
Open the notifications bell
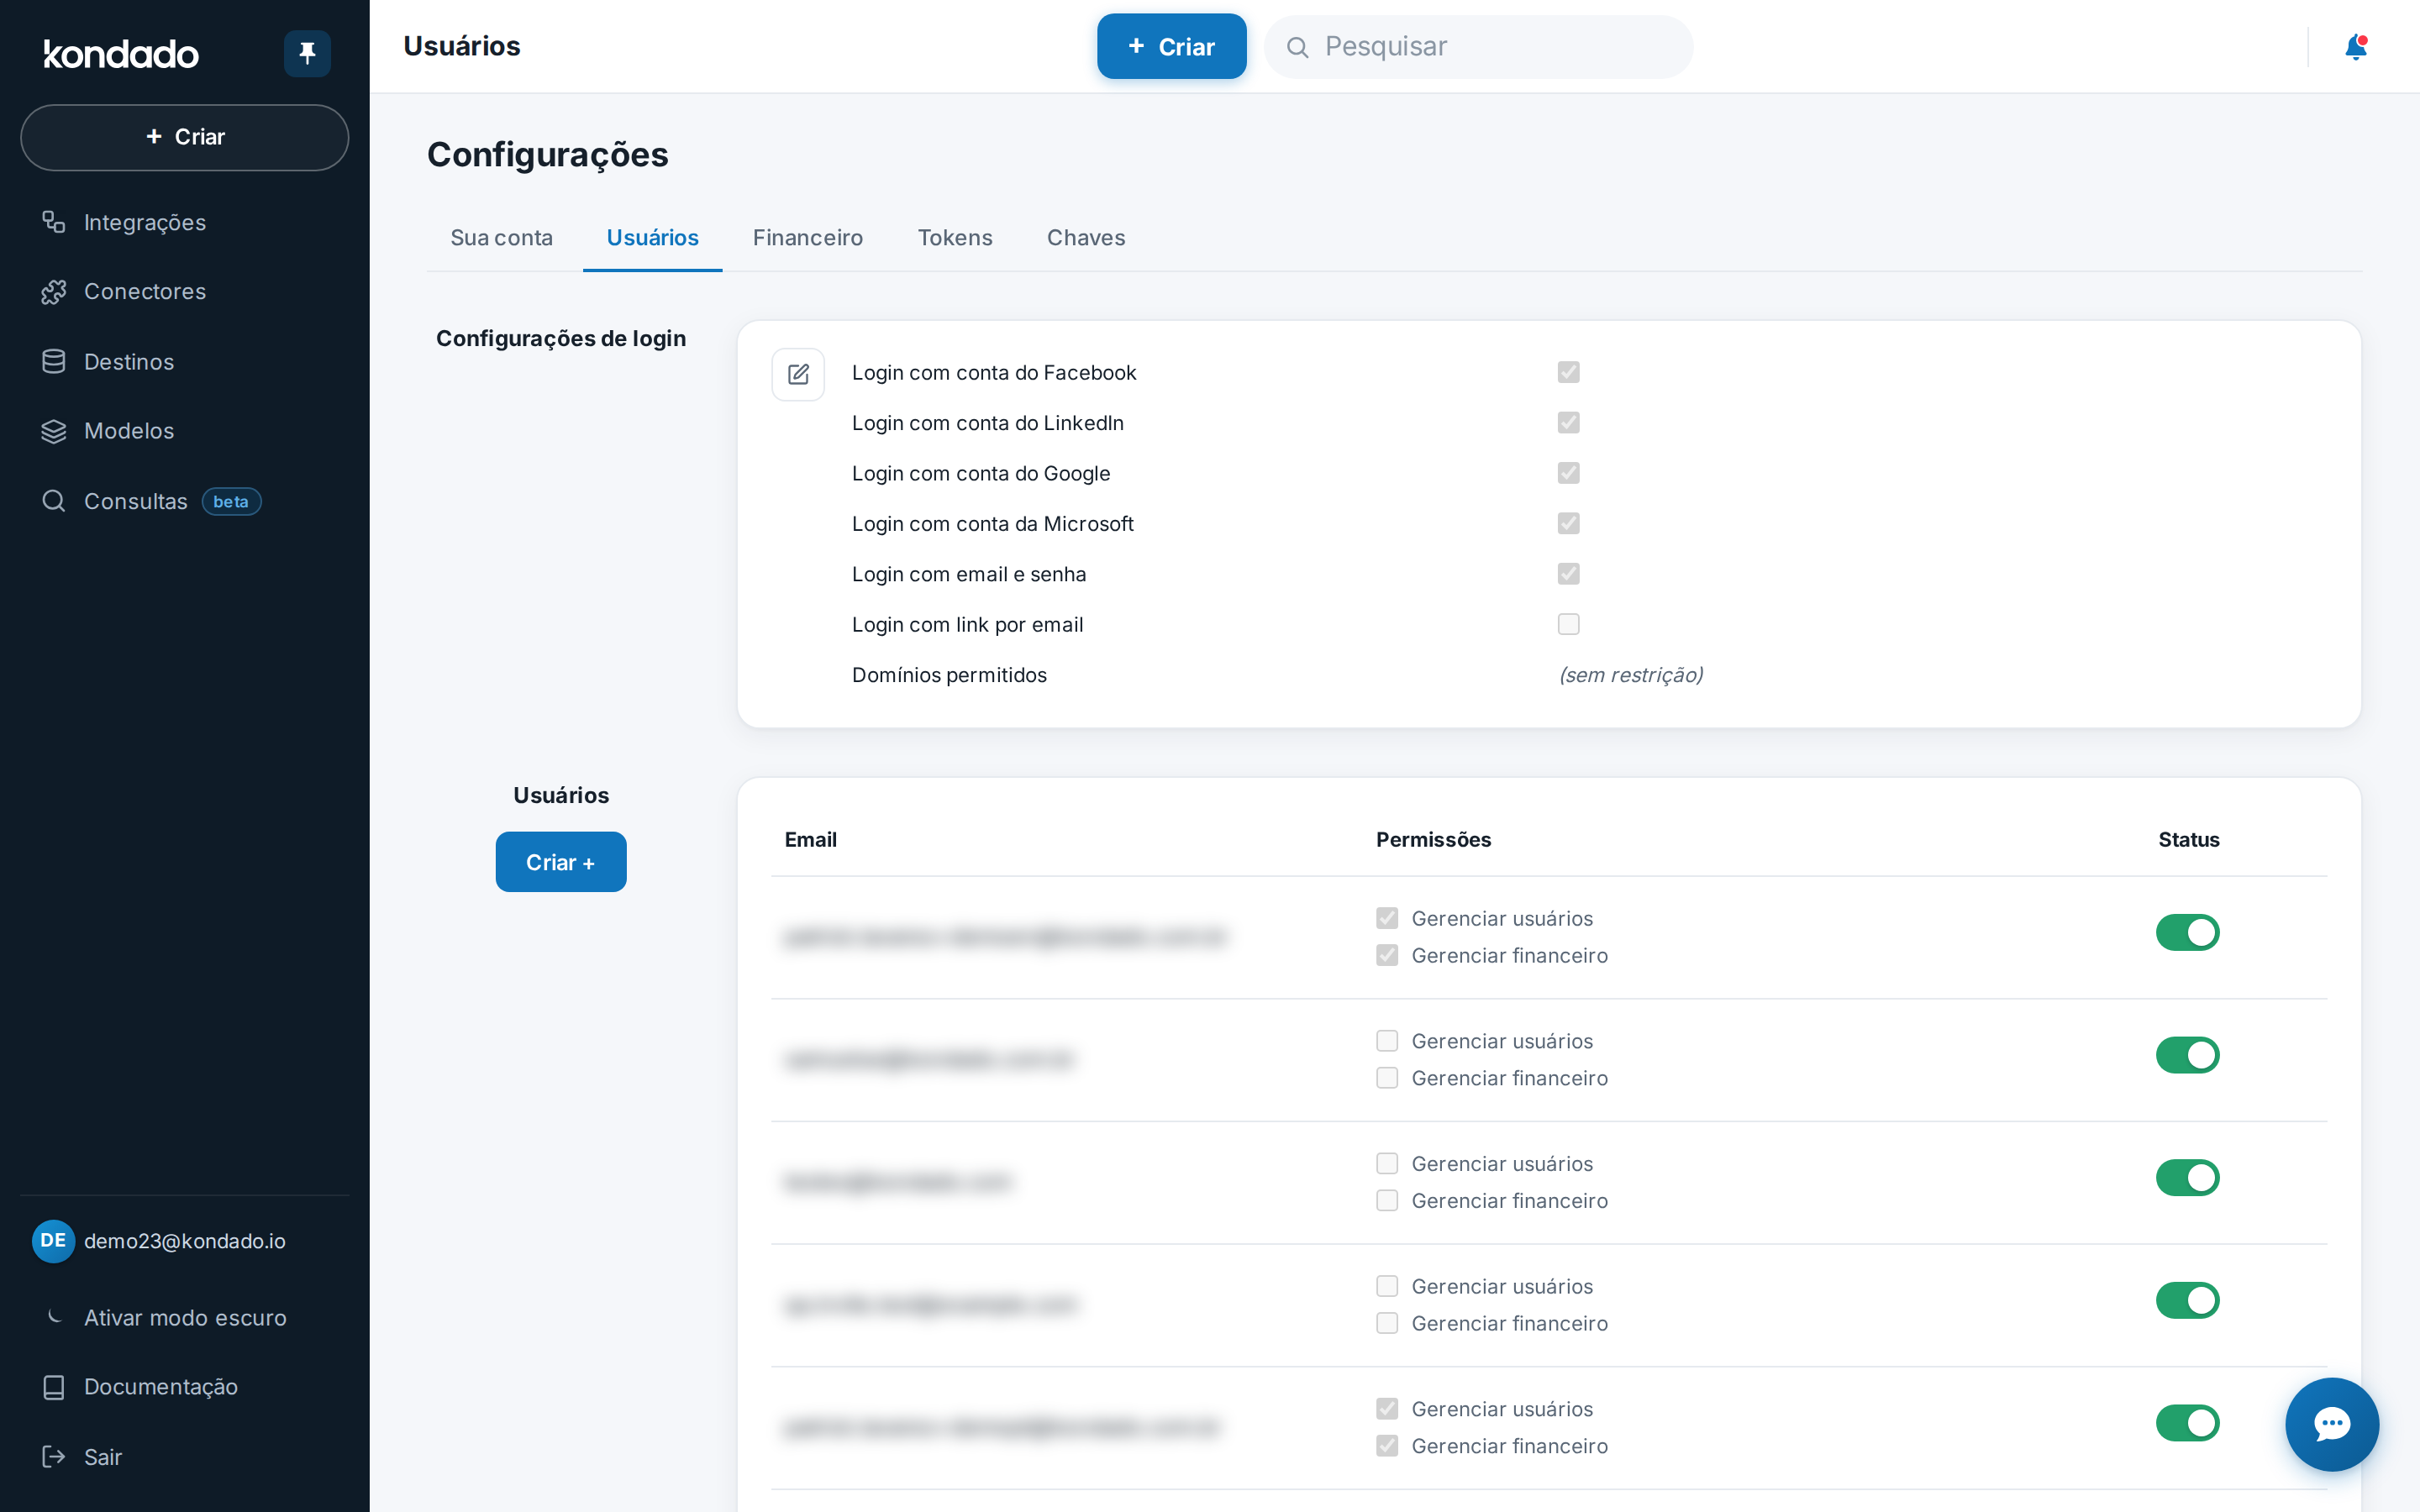point(2356,47)
